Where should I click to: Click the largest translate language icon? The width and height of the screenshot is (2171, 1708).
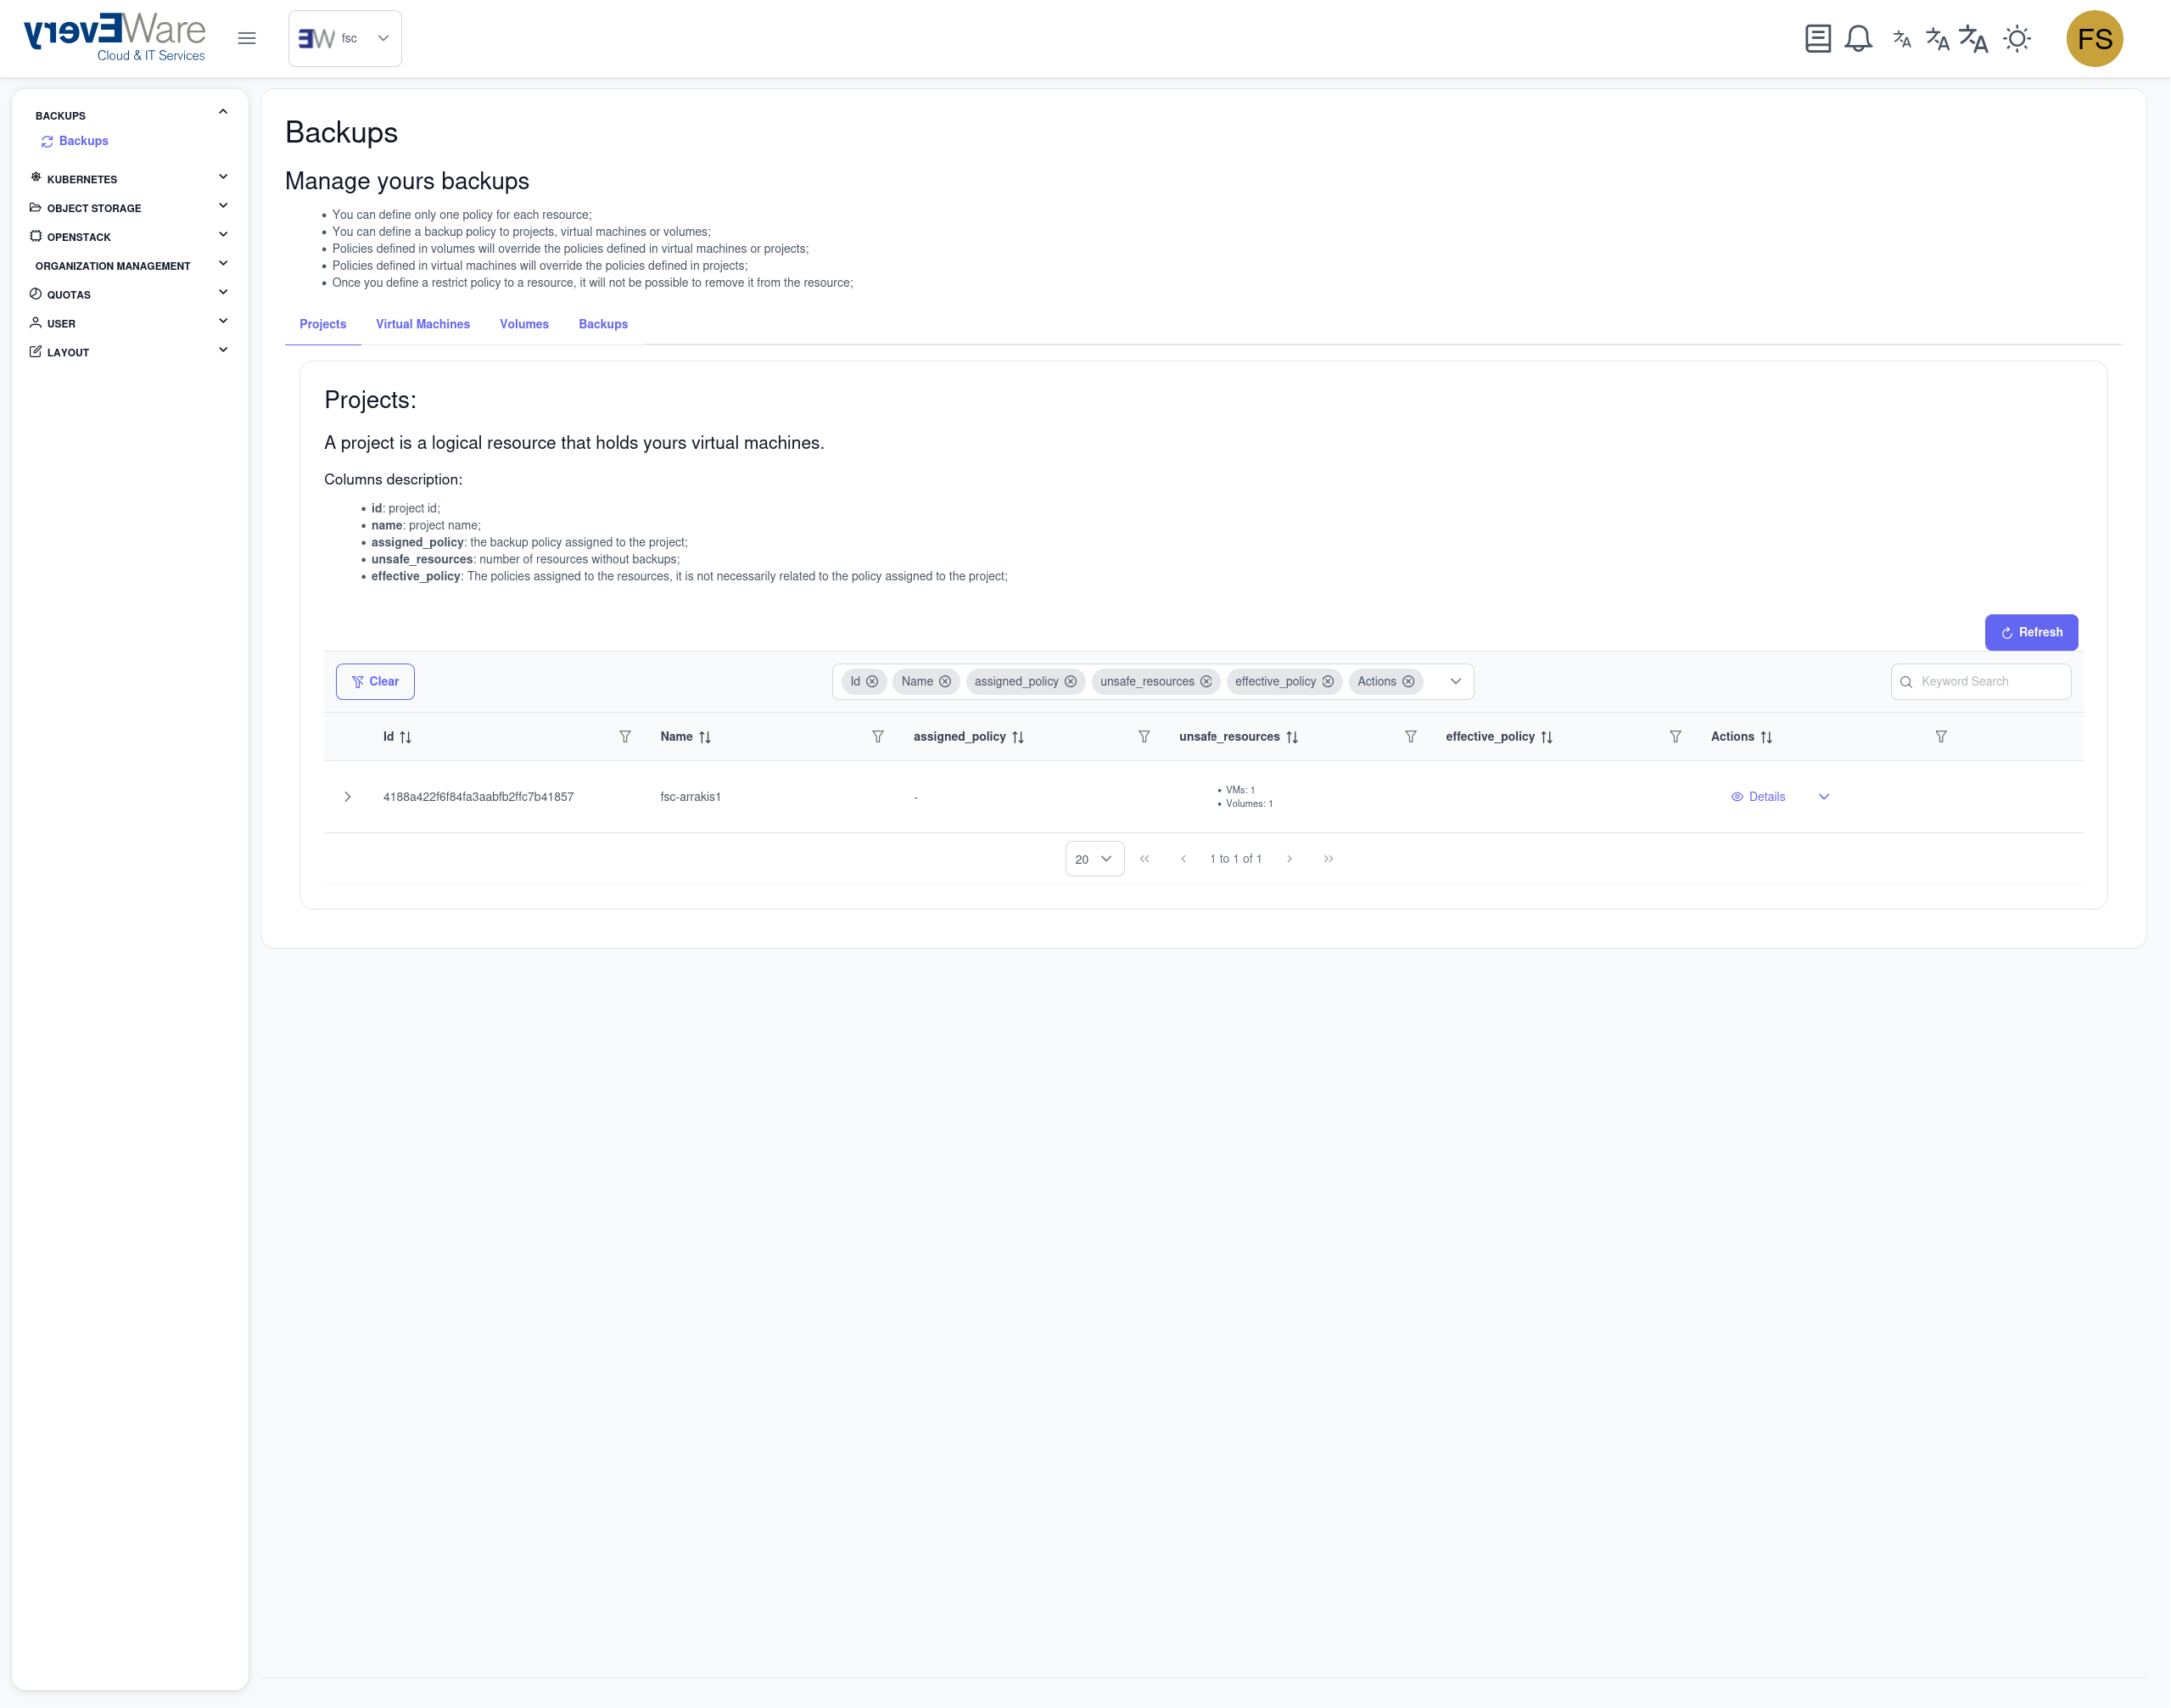(1972, 39)
